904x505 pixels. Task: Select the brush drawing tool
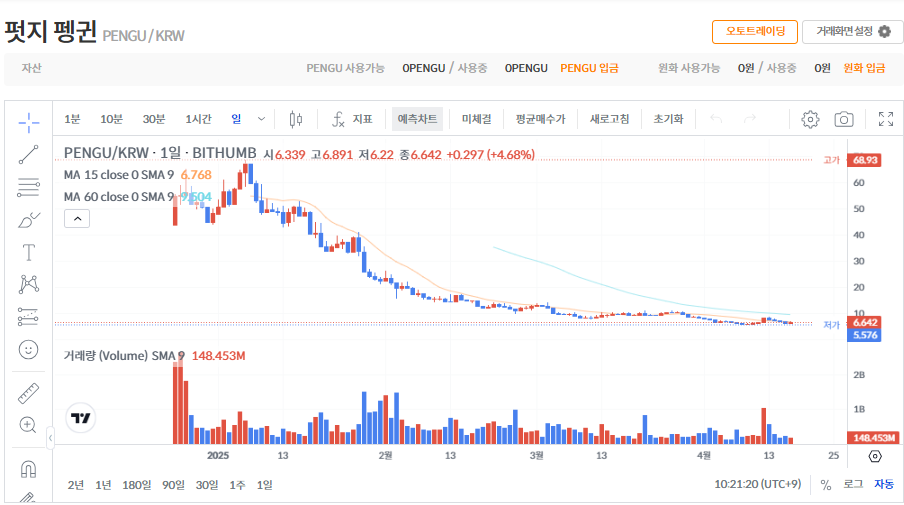28,220
